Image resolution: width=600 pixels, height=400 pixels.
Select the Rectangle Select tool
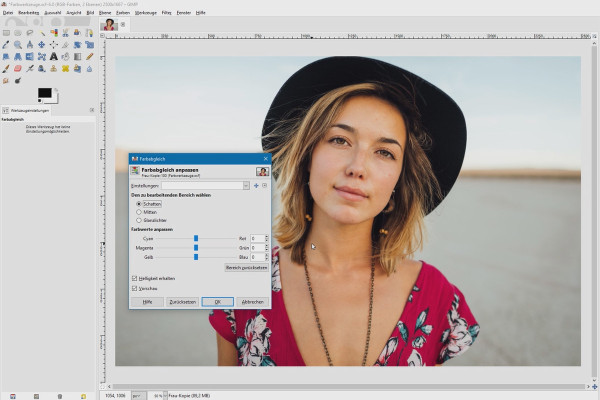[x=6, y=33]
